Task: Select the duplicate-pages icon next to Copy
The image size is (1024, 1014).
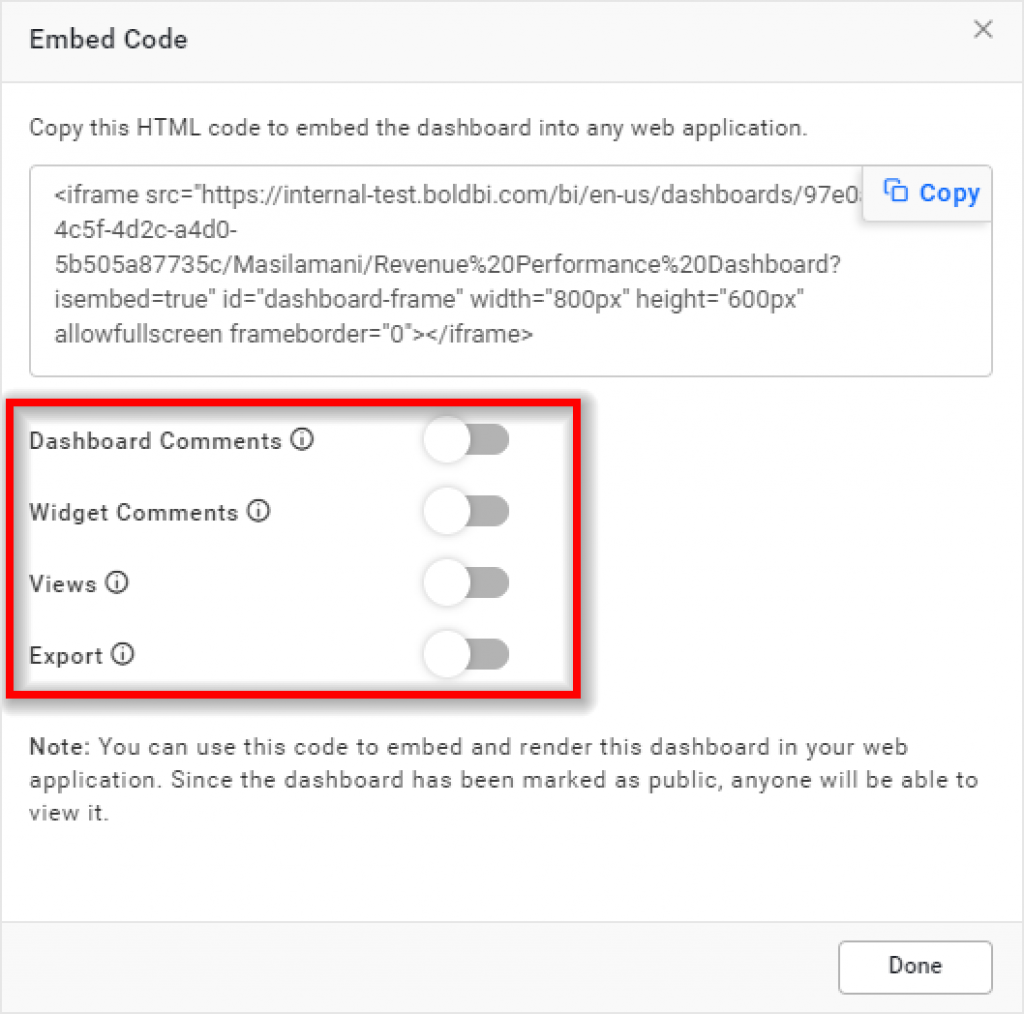Action: 897,192
